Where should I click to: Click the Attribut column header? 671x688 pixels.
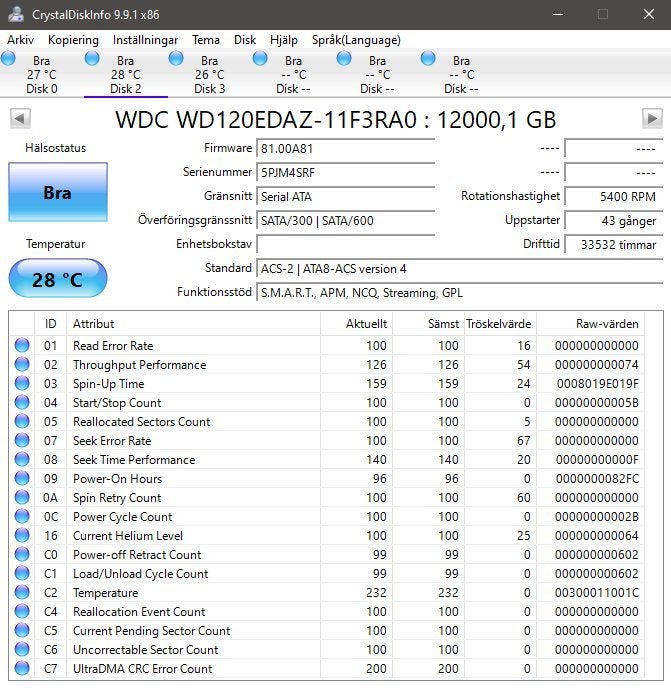click(x=194, y=324)
